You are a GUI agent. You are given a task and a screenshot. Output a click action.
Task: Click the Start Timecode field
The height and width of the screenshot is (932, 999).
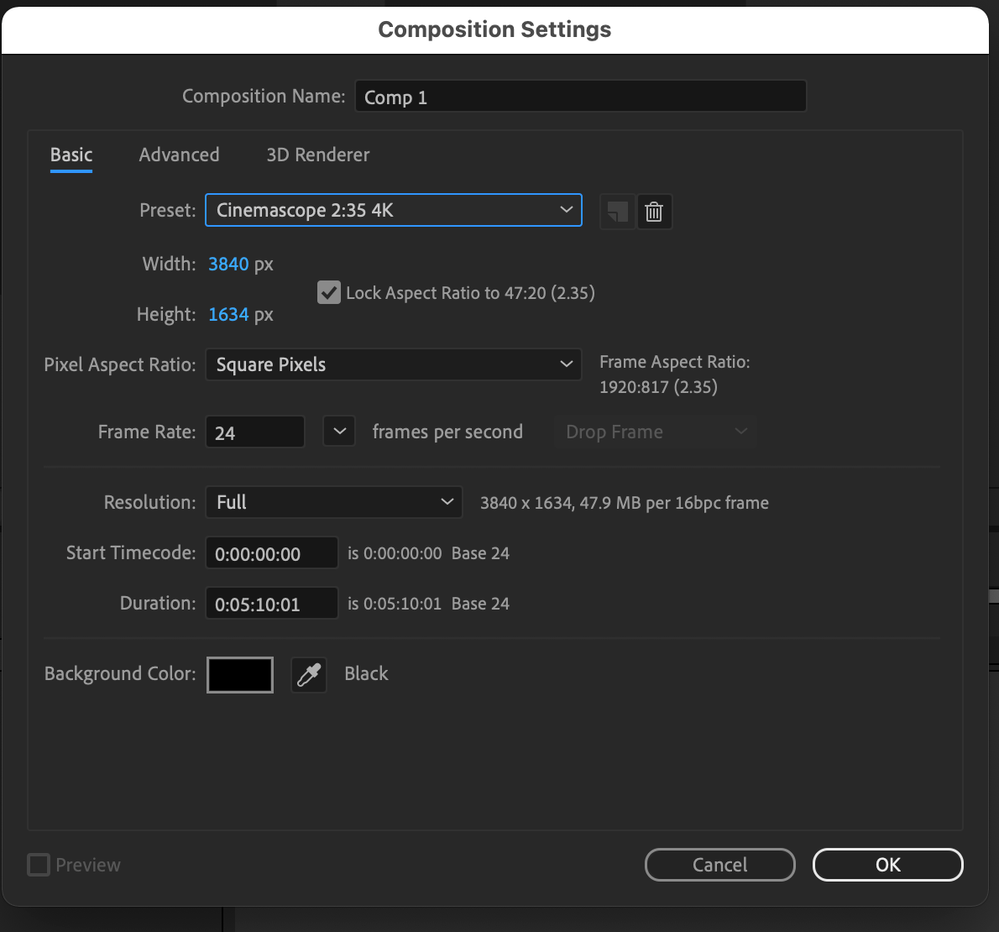coord(271,553)
